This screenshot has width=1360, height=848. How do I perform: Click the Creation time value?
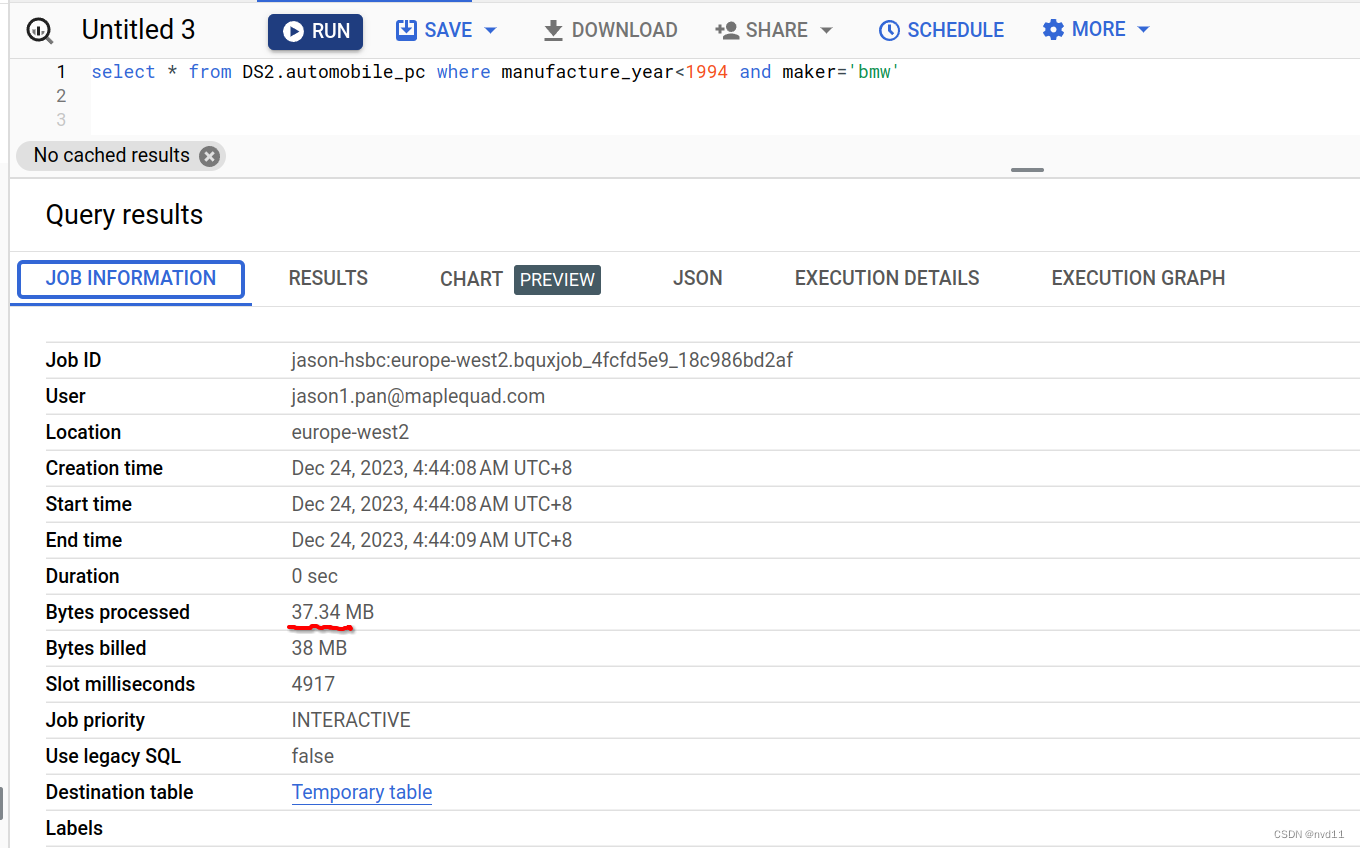432,468
